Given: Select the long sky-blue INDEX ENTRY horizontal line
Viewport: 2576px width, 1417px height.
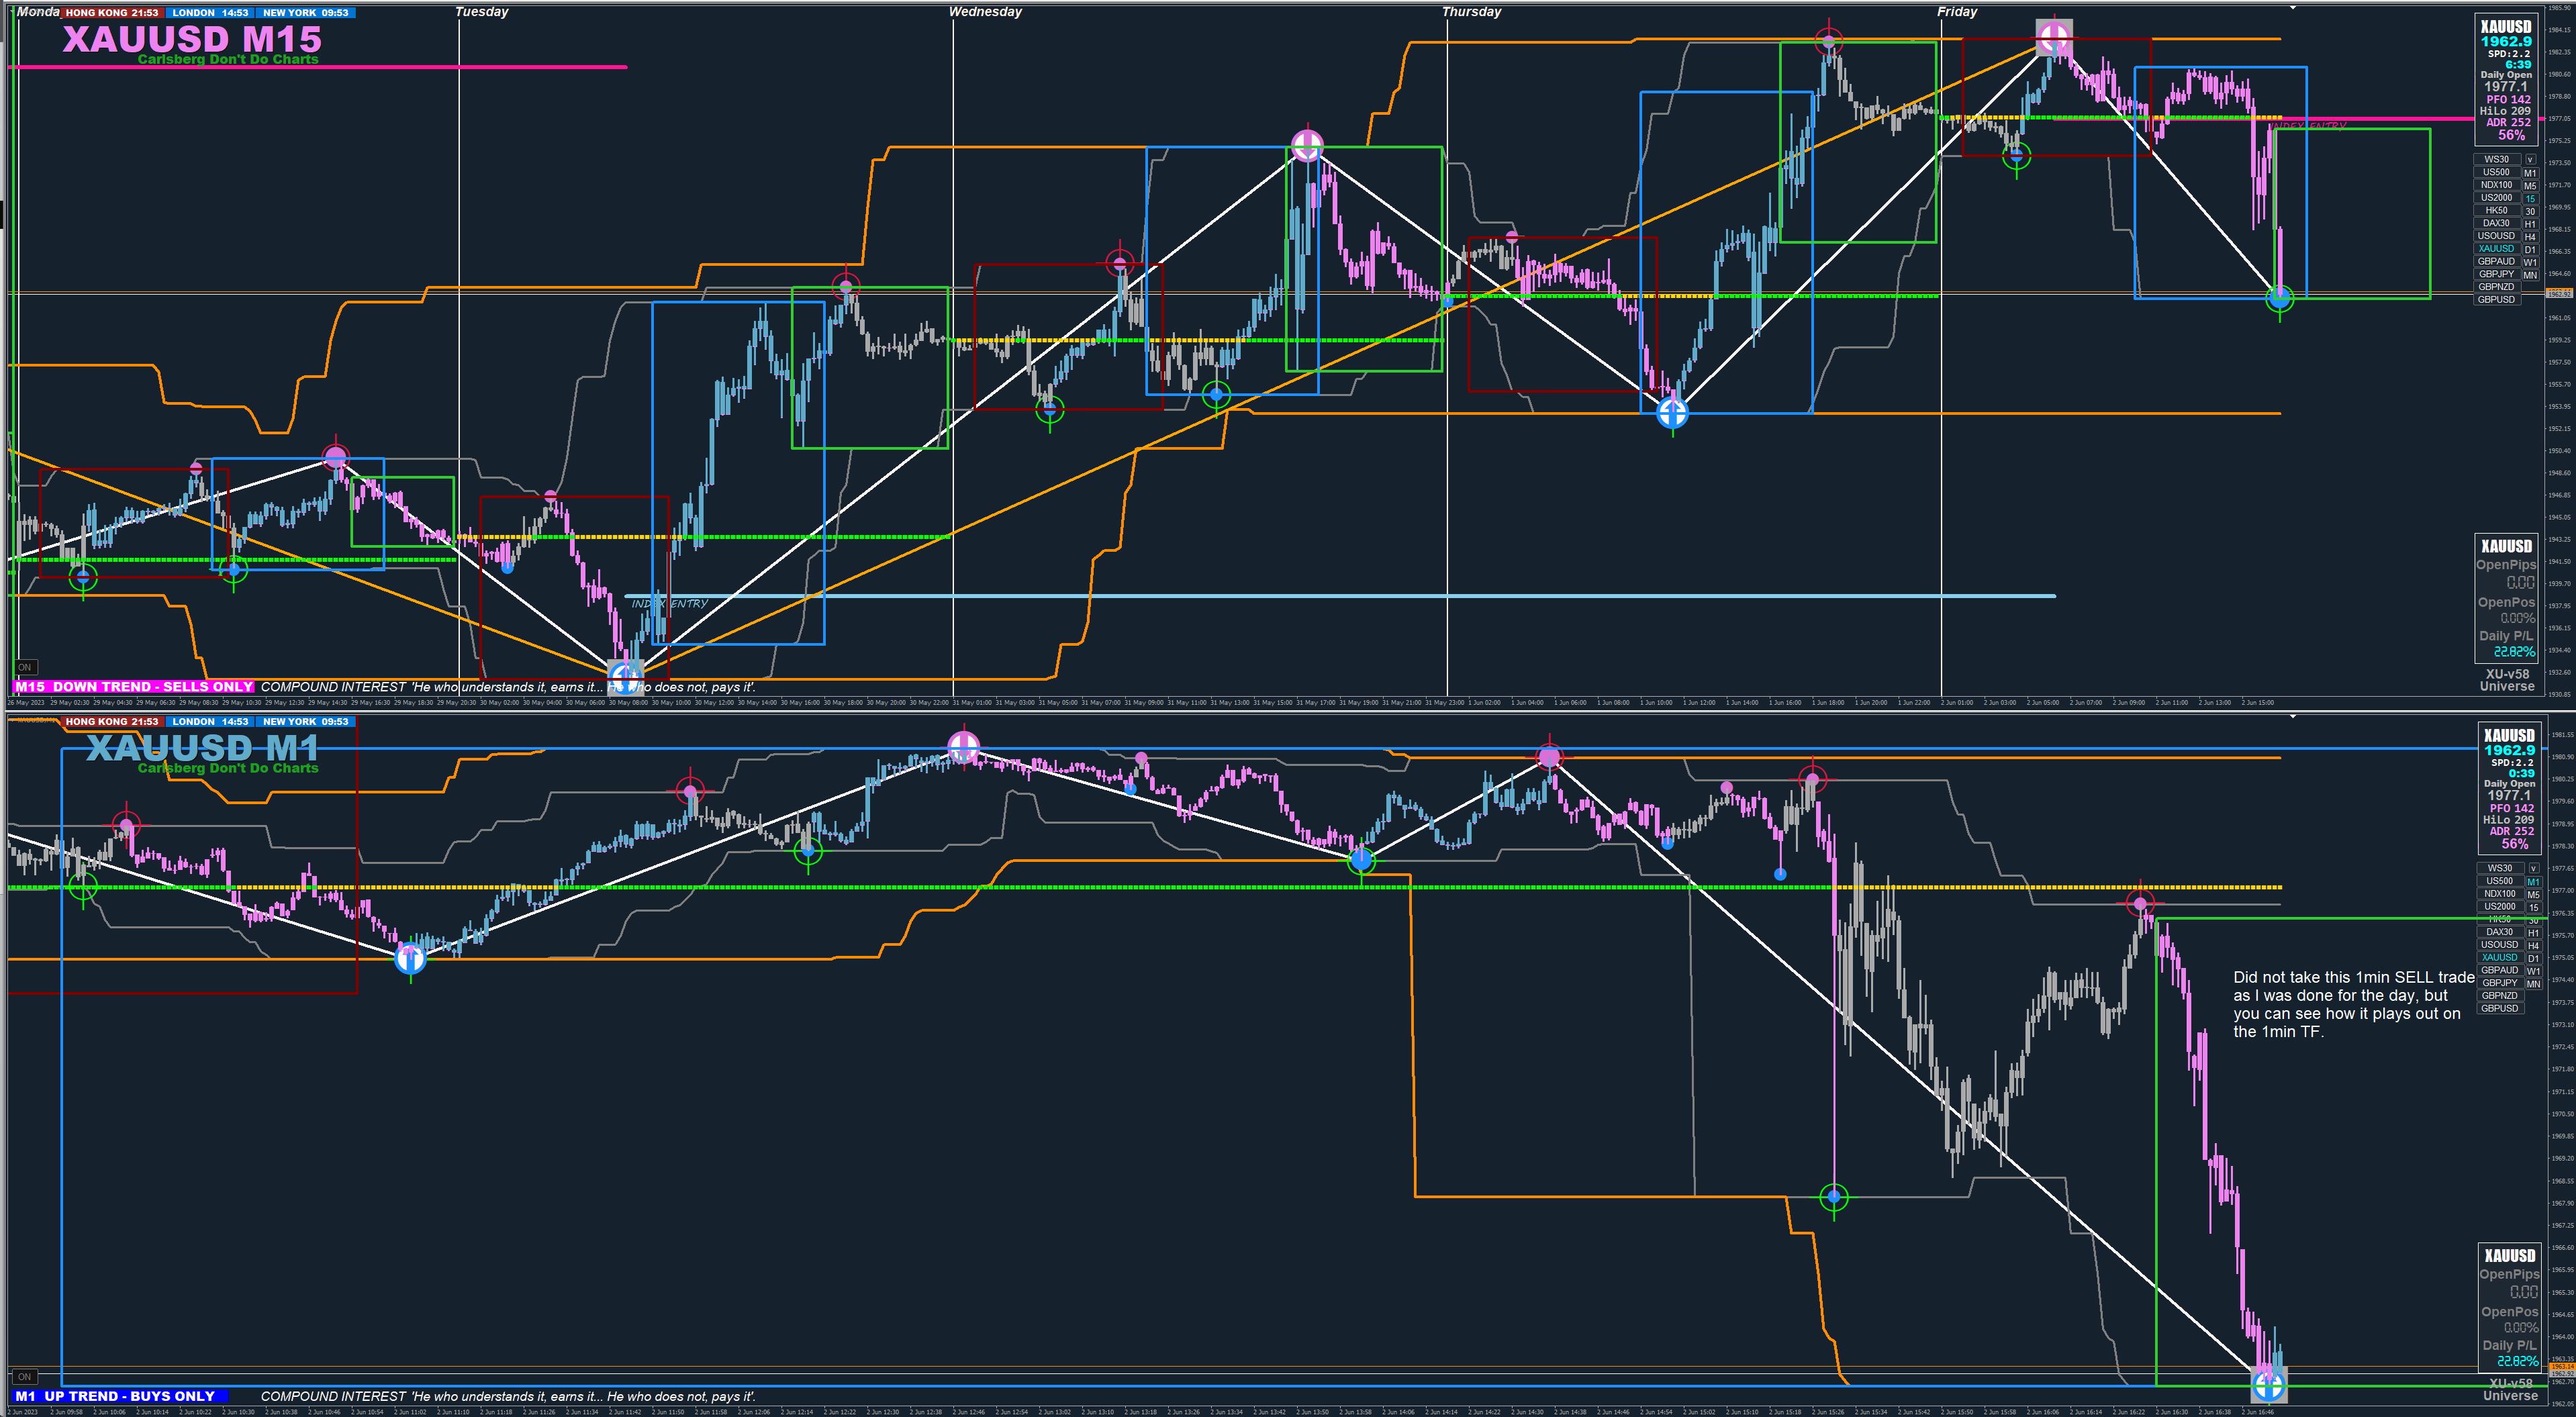Looking at the screenshot, I should click(1300, 596).
